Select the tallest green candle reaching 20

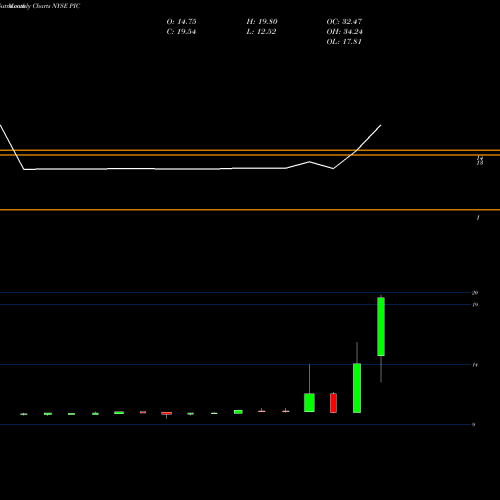pyautogui.click(x=381, y=327)
